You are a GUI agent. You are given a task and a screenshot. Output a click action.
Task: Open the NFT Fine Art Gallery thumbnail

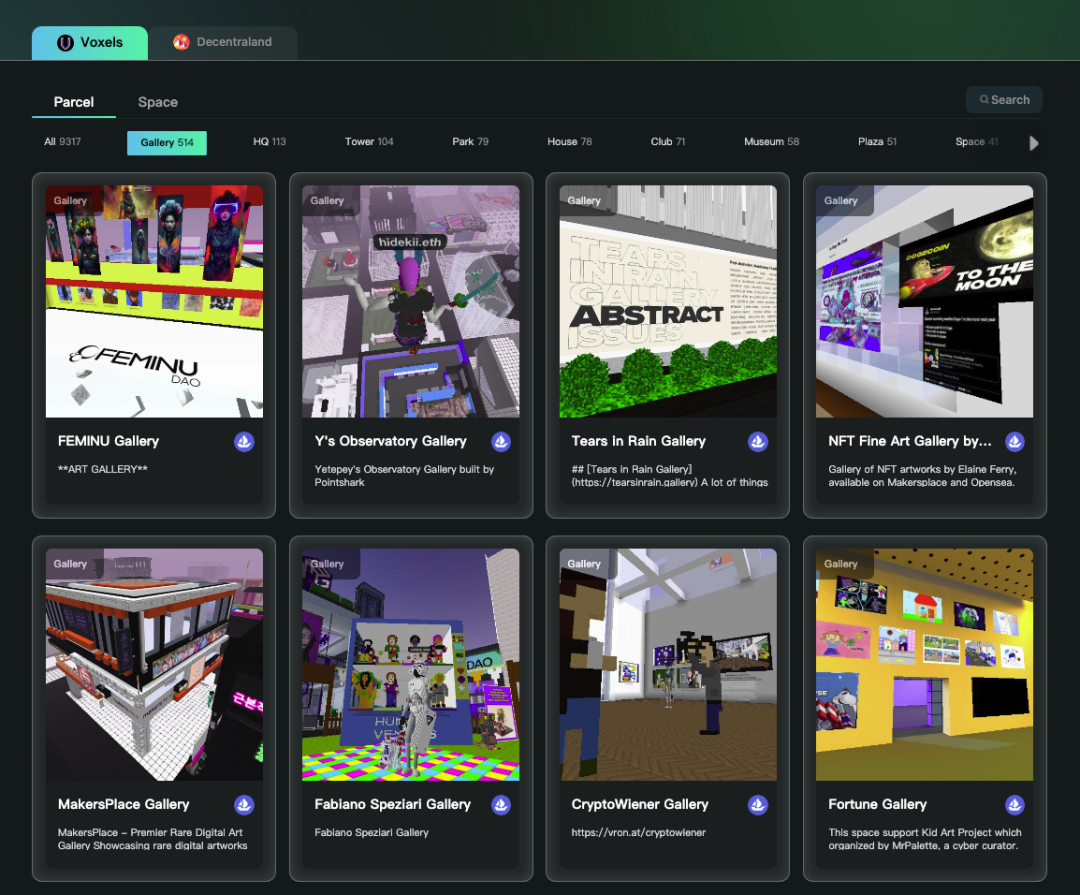pos(924,301)
